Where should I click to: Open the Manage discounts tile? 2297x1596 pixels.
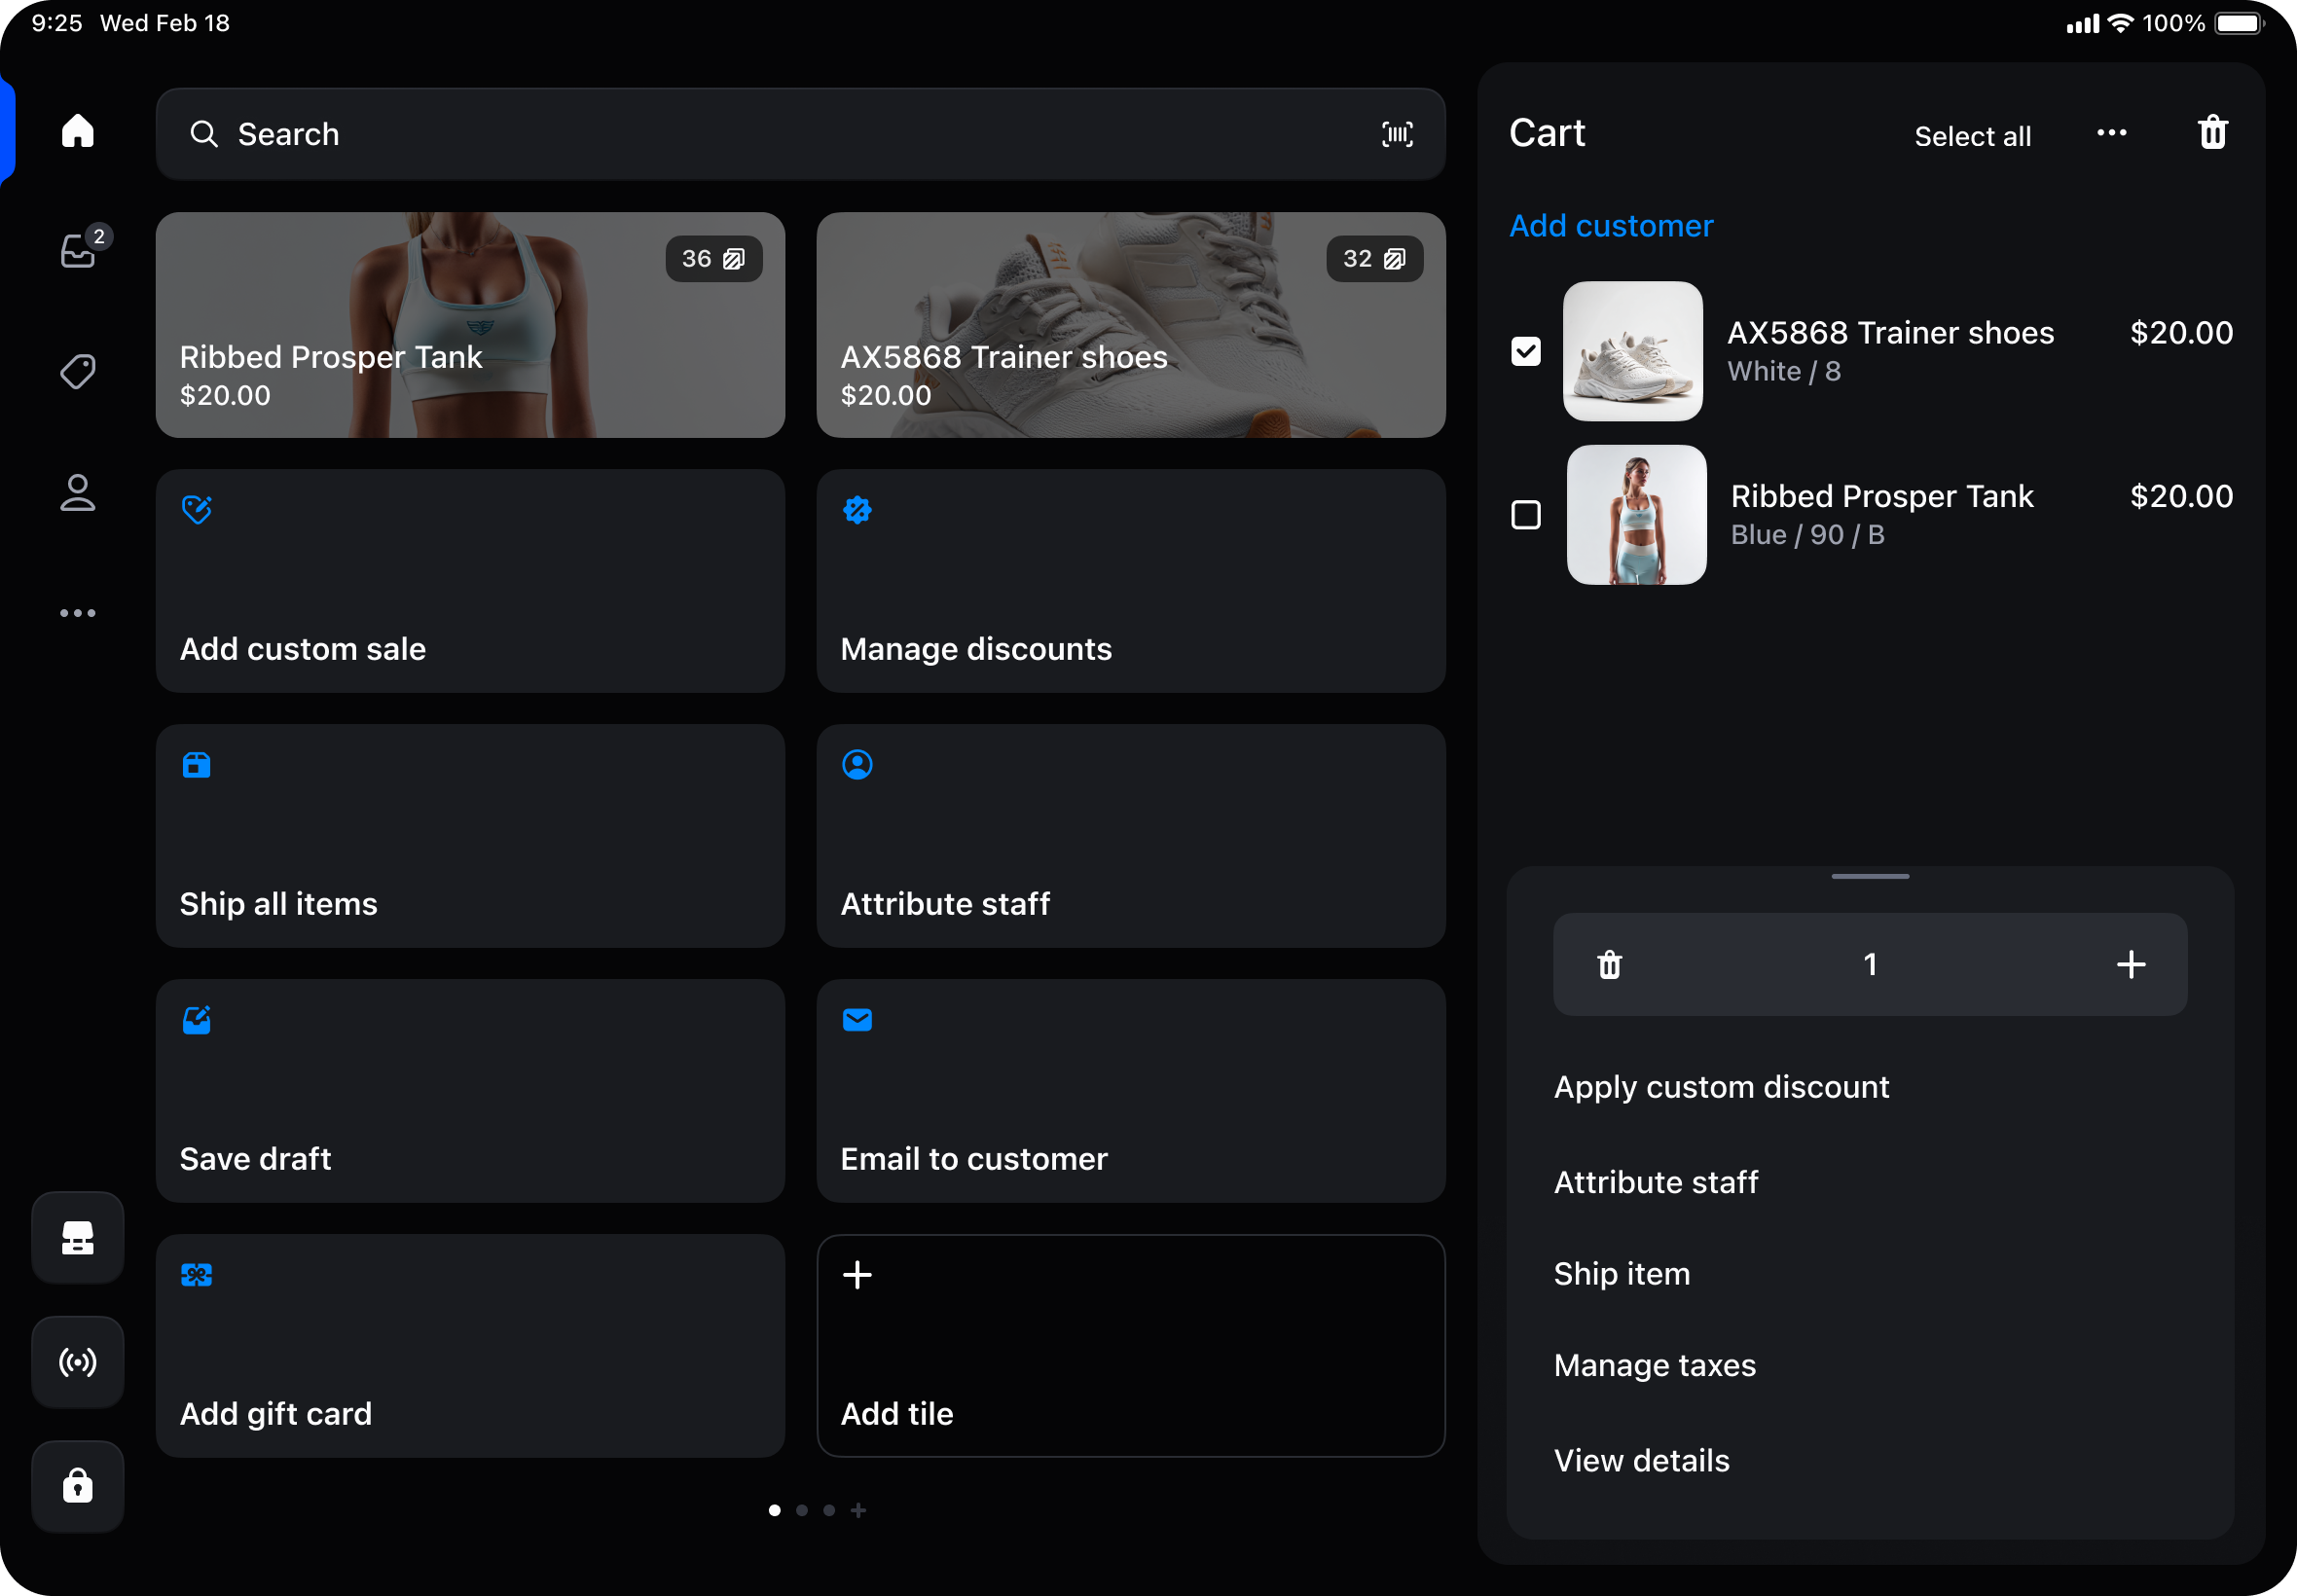[1131, 581]
